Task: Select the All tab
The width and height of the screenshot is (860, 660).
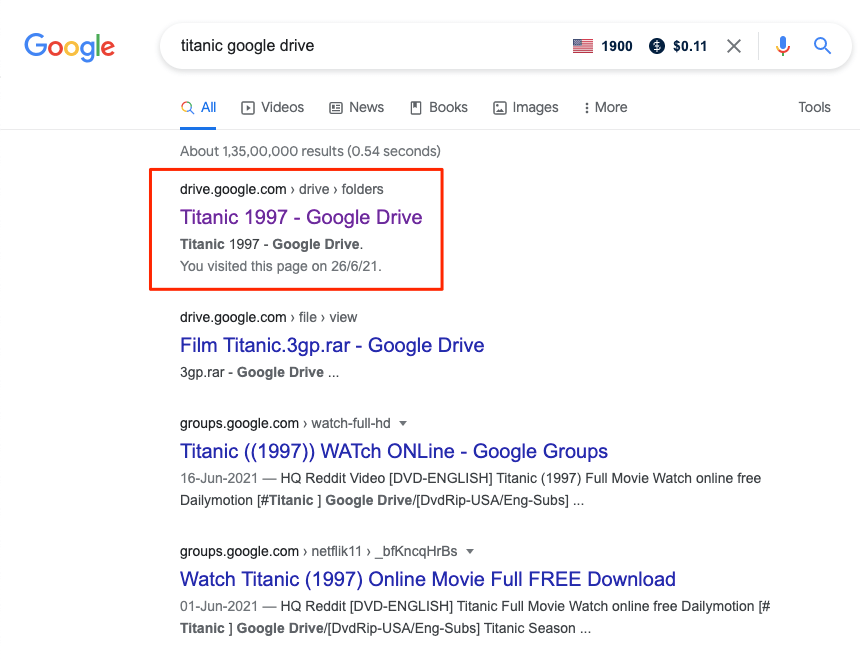Action: (x=198, y=108)
